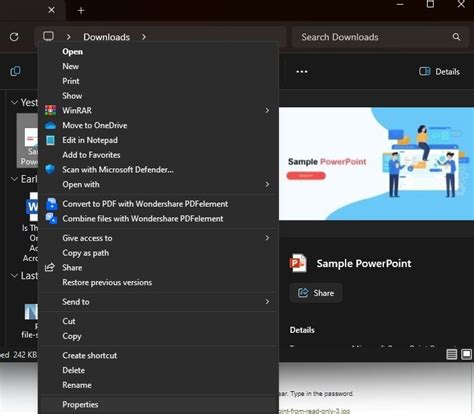Click the Share button in details pane

tap(316, 293)
